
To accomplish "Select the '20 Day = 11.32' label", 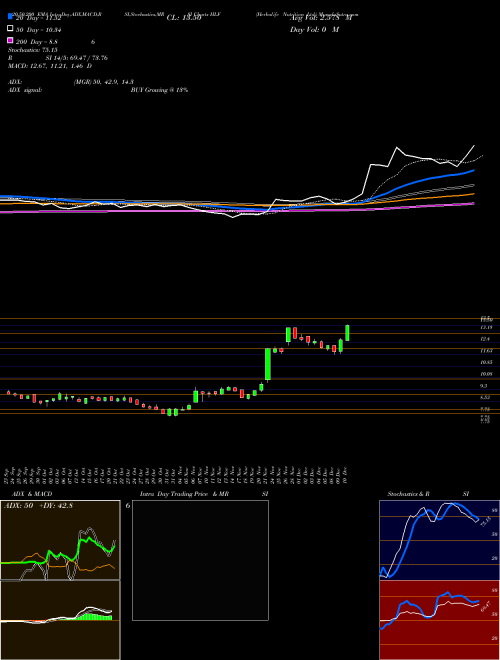I will coord(39,18).
